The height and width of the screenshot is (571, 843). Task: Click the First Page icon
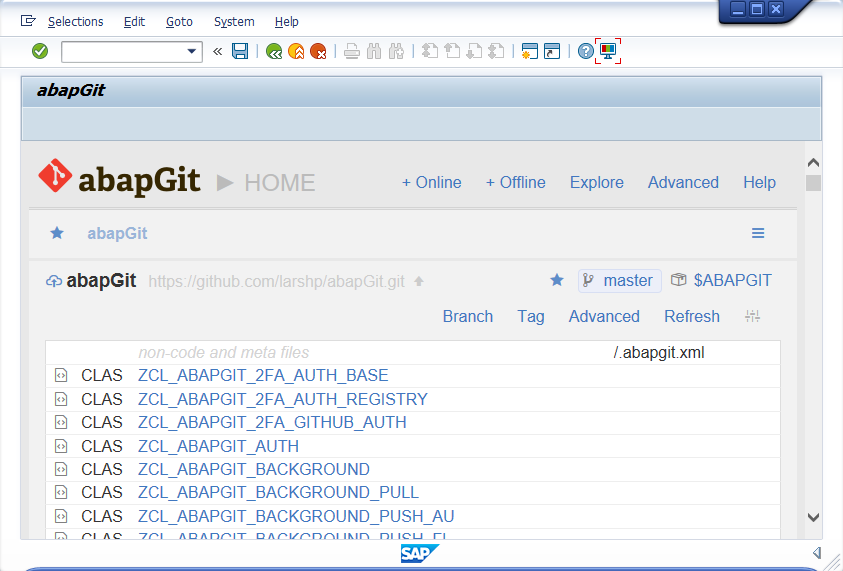click(430, 51)
